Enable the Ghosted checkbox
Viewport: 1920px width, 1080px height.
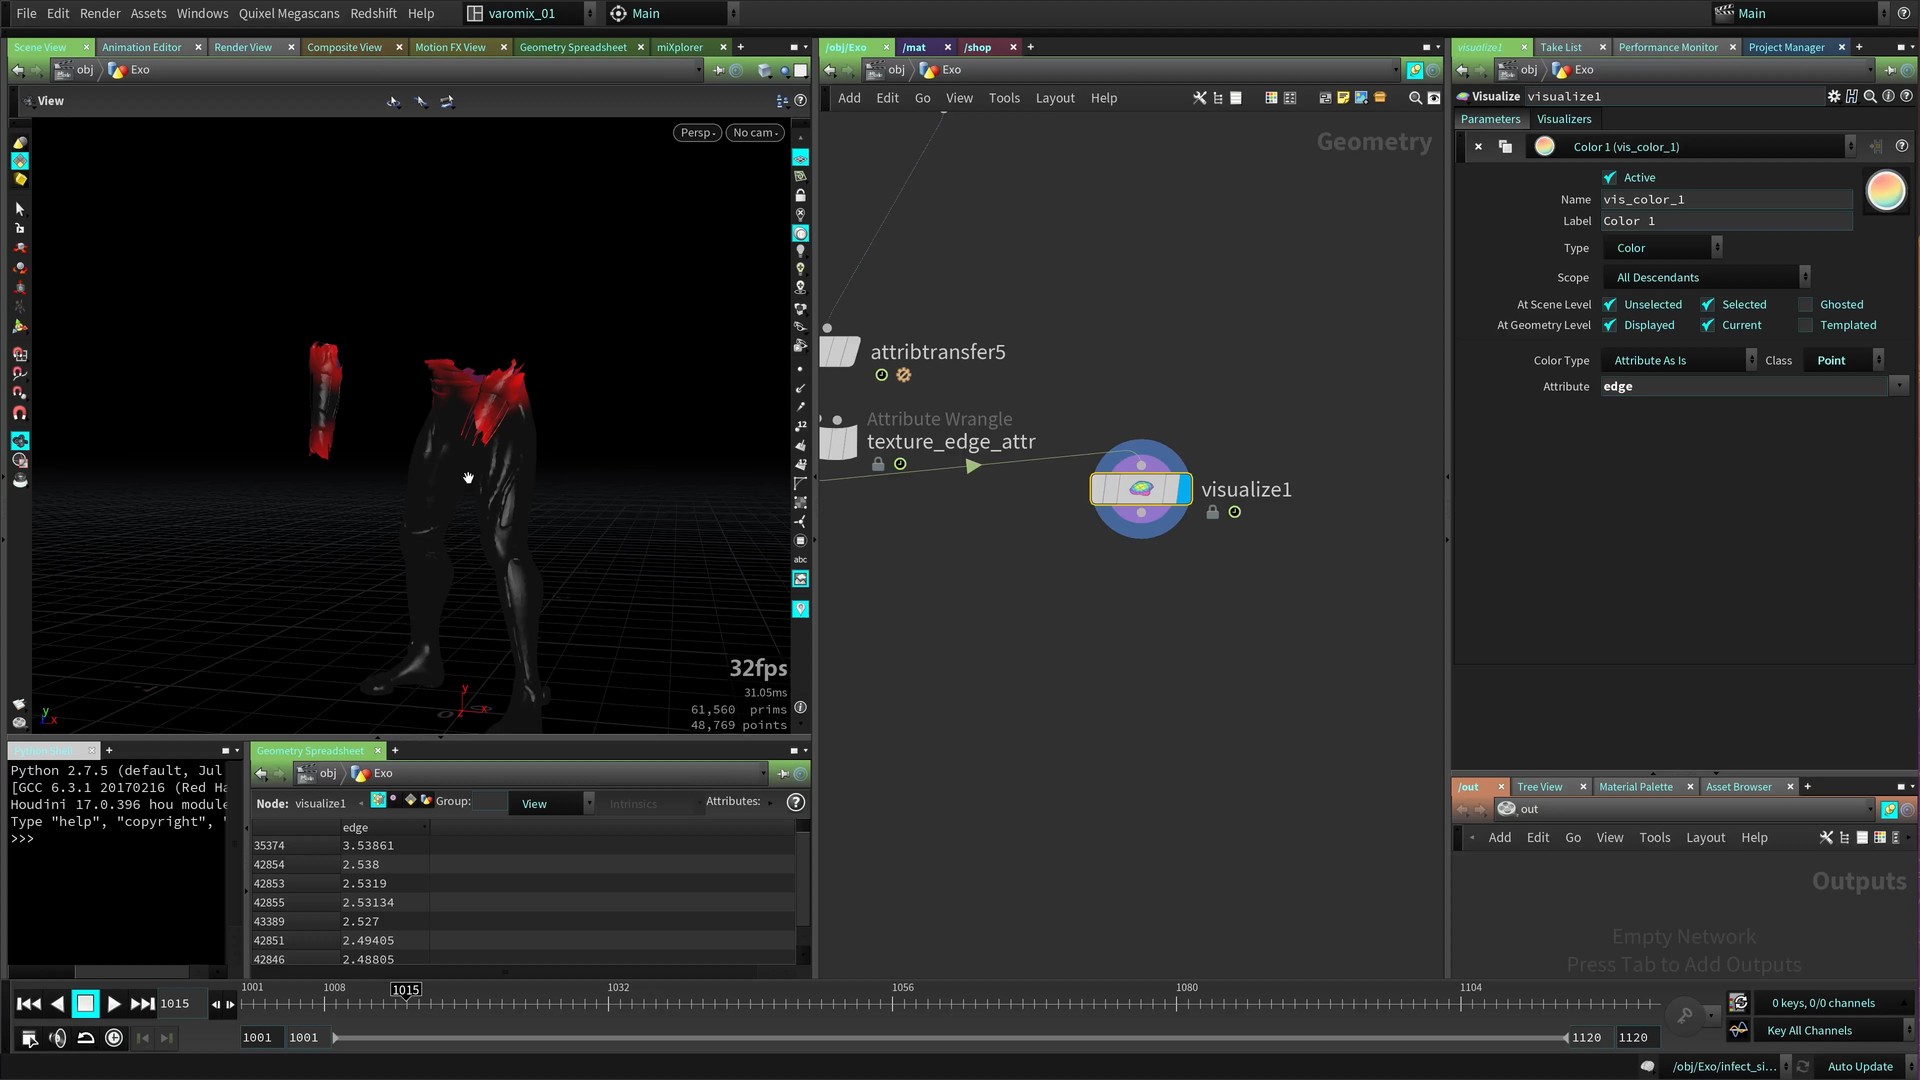point(1805,305)
